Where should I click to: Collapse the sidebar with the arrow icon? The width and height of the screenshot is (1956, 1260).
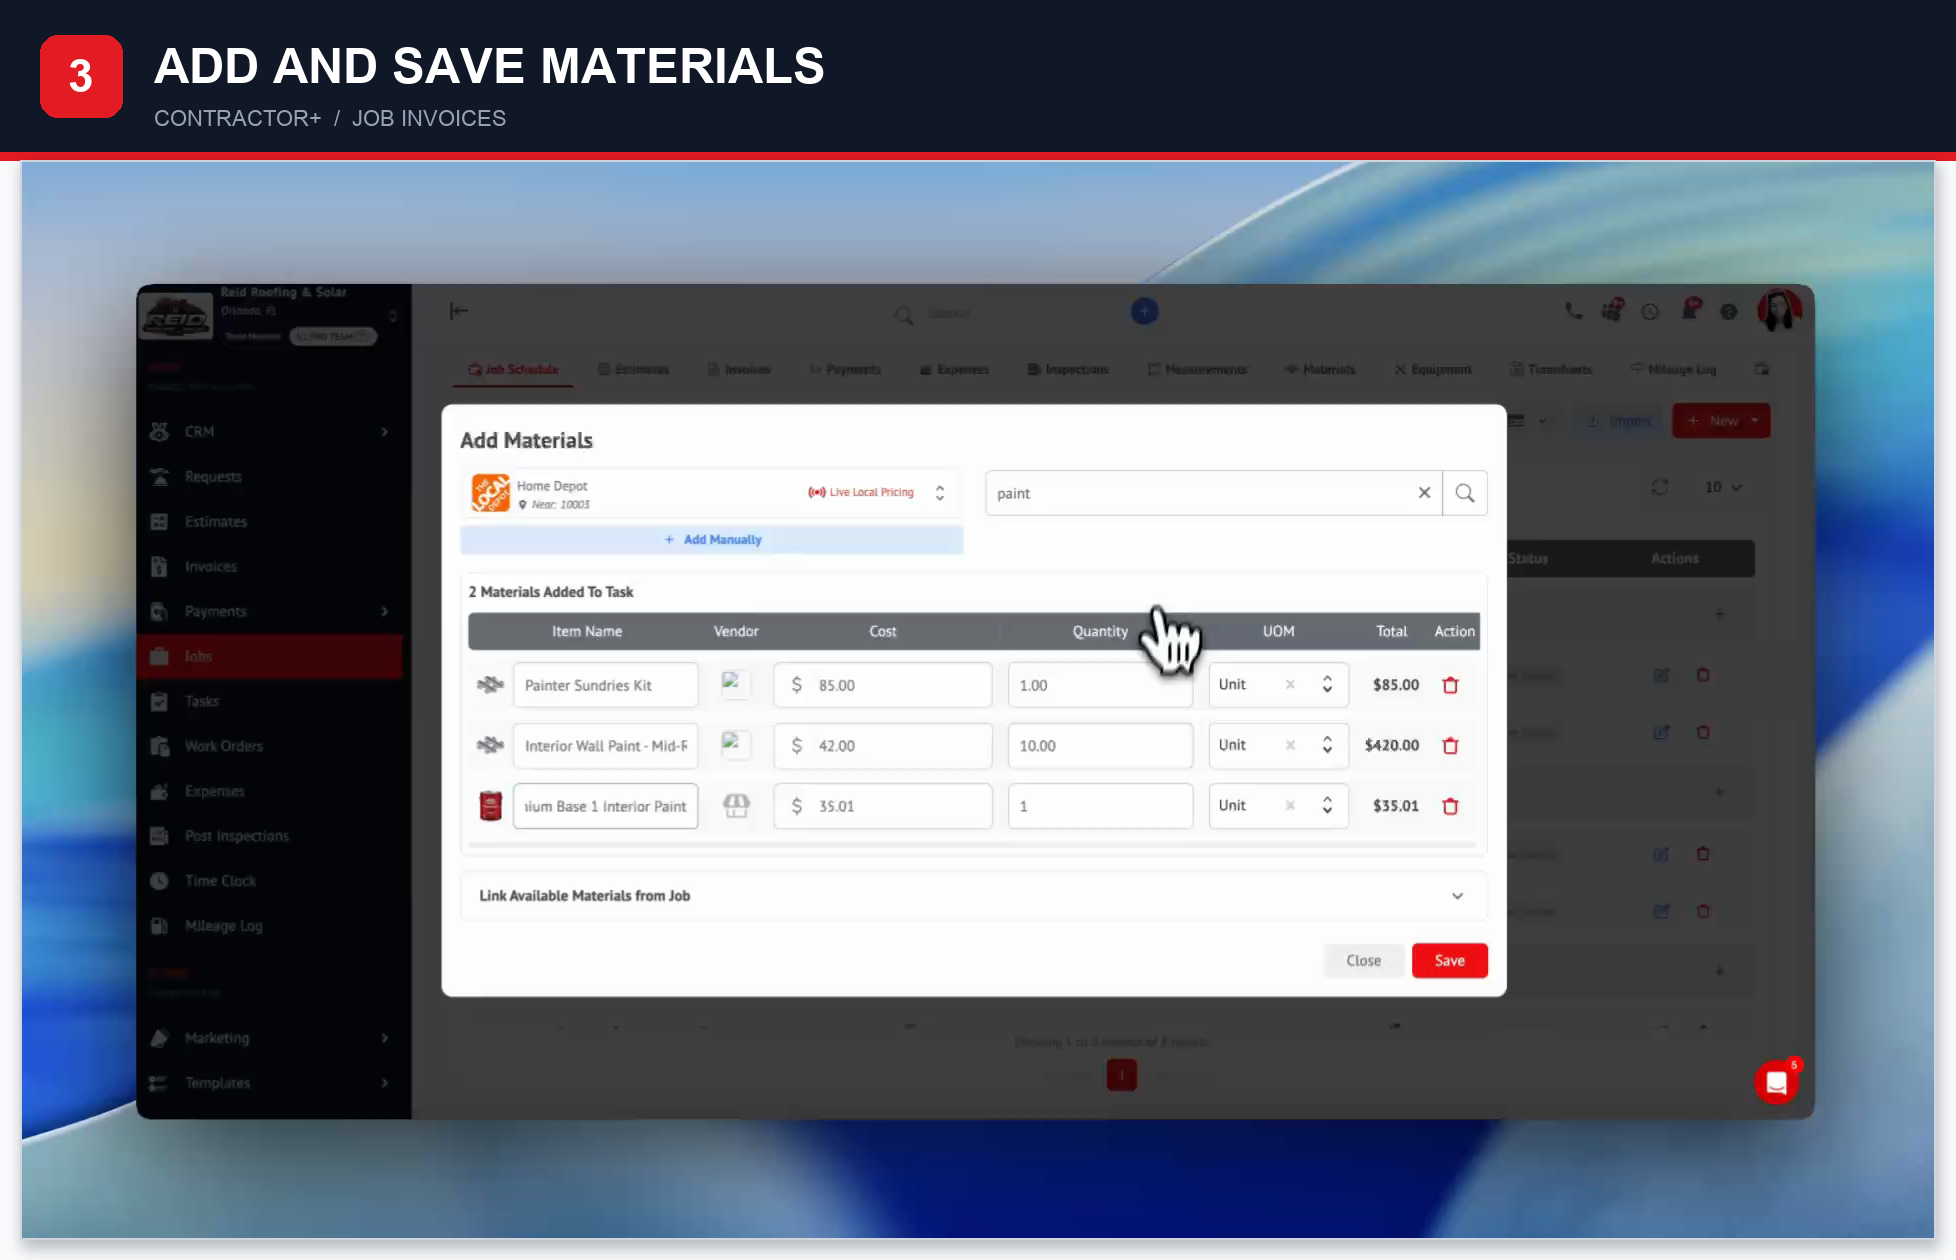[459, 312]
